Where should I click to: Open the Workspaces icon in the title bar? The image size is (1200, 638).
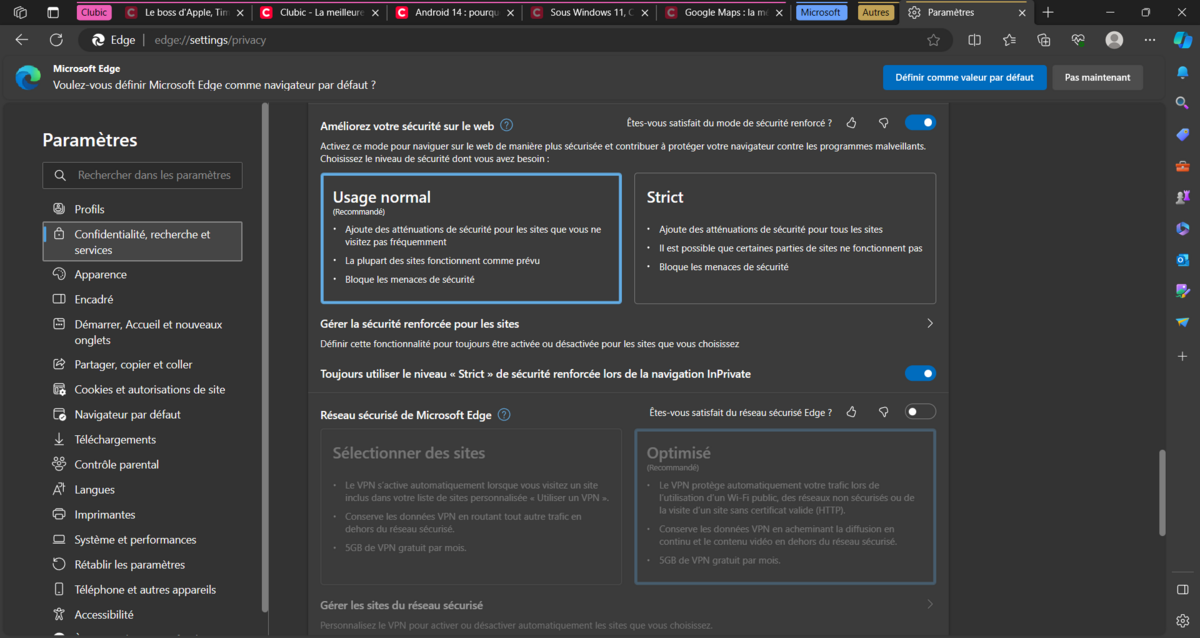[x=20, y=13]
